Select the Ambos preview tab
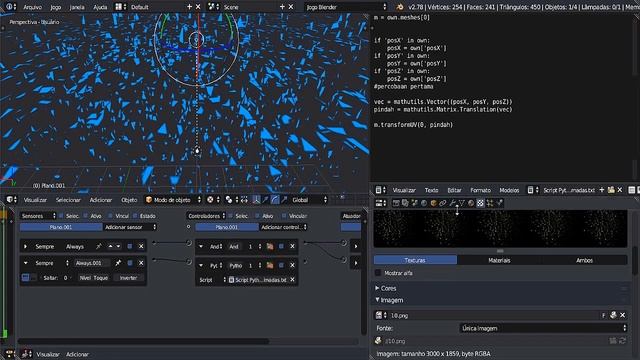This screenshot has width=640, height=360. click(x=584, y=260)
